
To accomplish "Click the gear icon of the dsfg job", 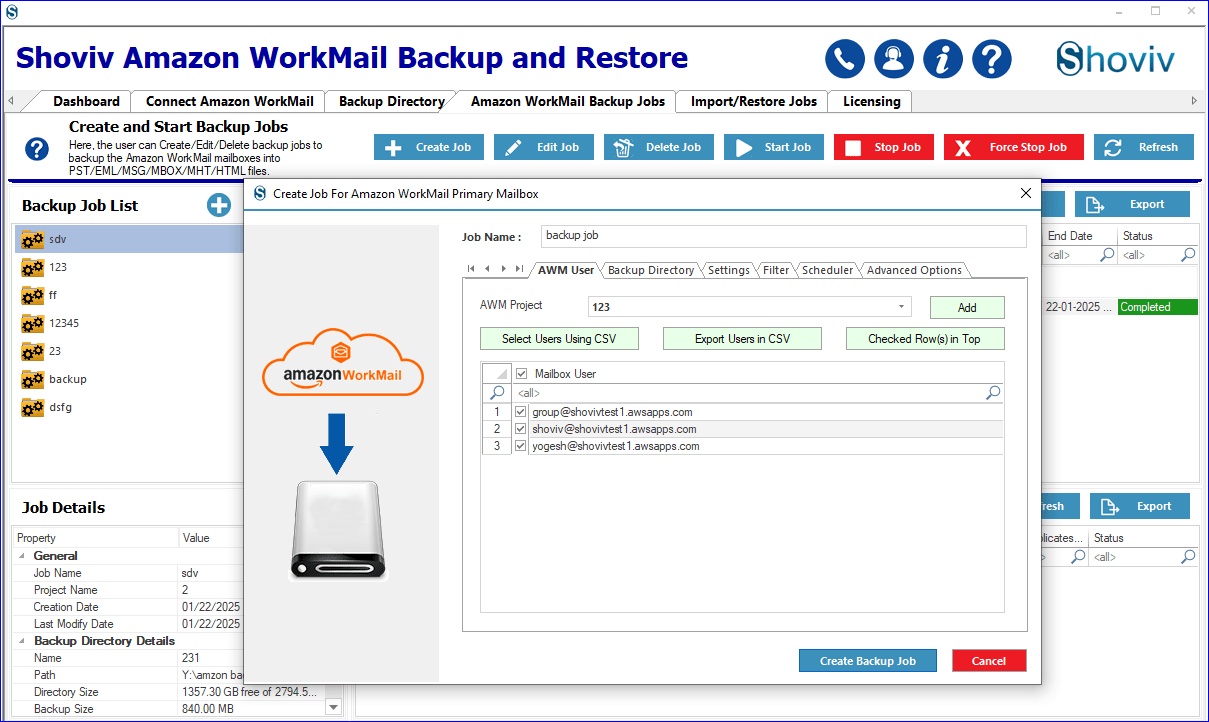I will click(33, 408).
